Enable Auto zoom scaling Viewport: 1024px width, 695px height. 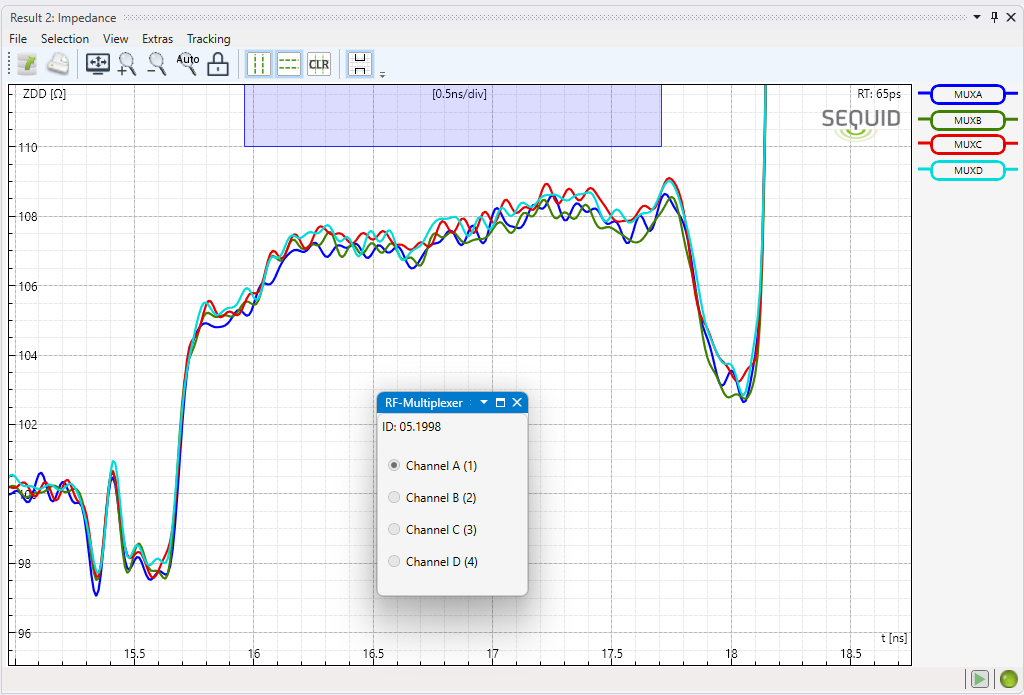188,63
